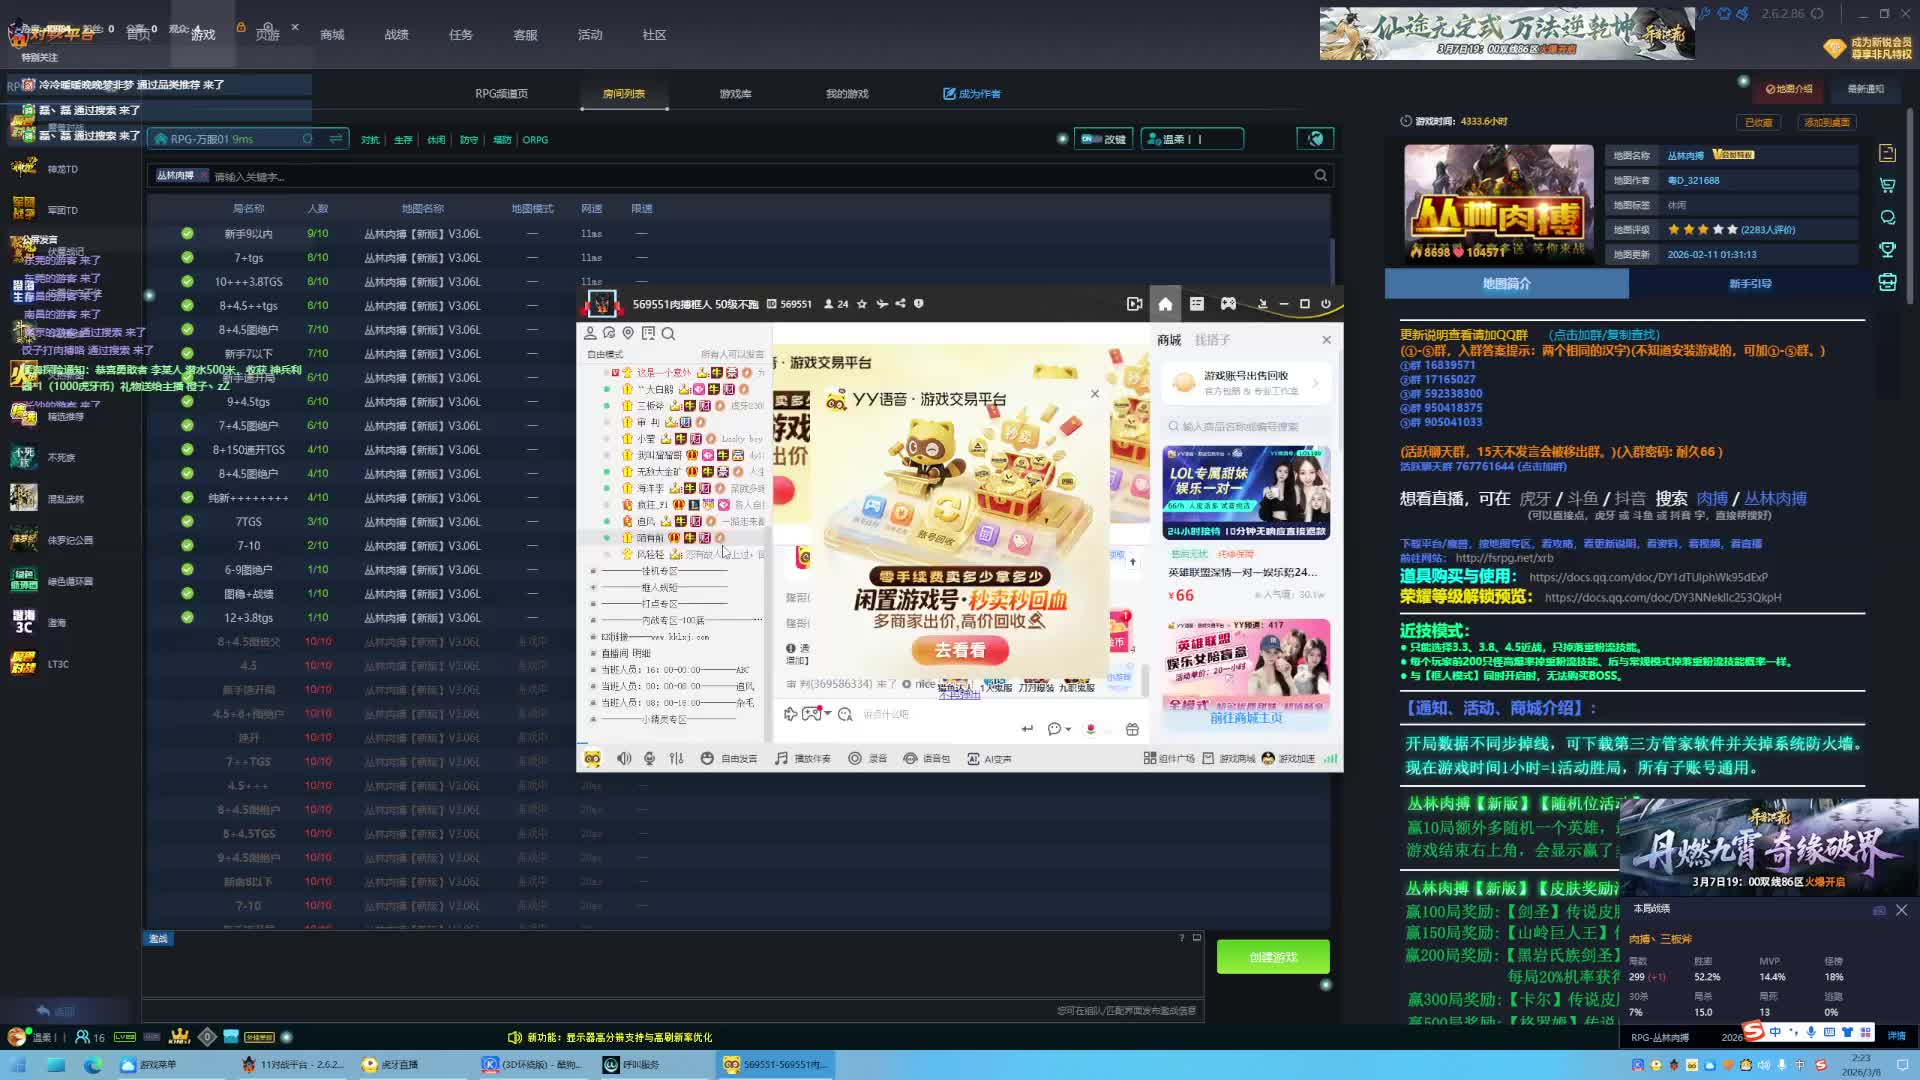Open the shopping cart icon on right sidebar
Viewport: 1920px width, 1080px height.
click(1887, 185)
